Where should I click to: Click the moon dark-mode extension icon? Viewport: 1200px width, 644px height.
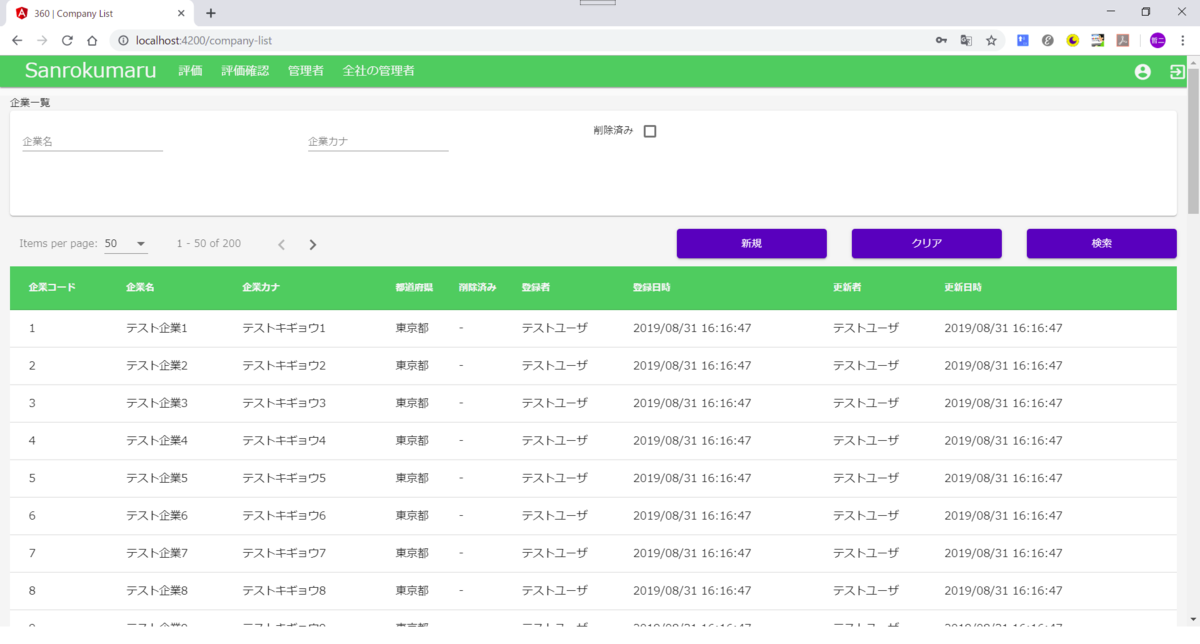1072,39
